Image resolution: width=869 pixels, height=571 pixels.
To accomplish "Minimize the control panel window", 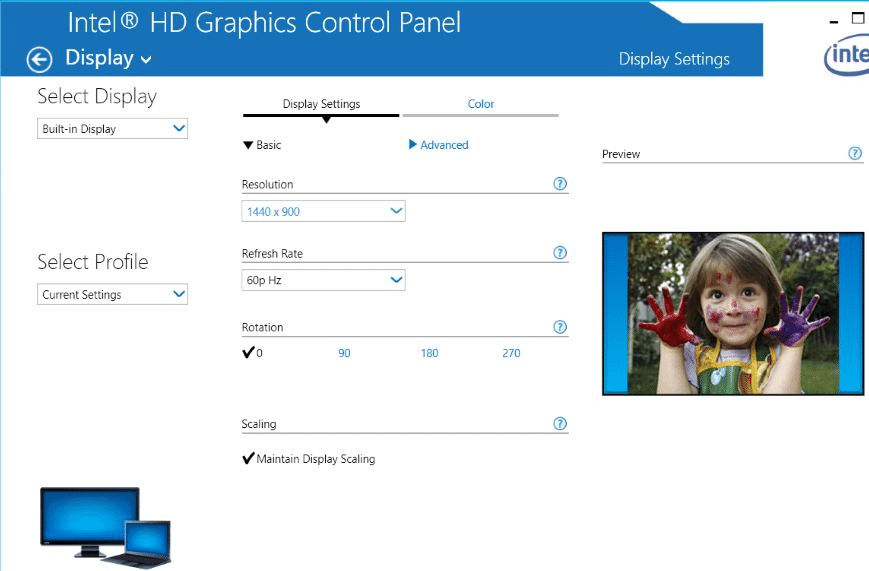I will pyautogui.click(x=834, y=22).
